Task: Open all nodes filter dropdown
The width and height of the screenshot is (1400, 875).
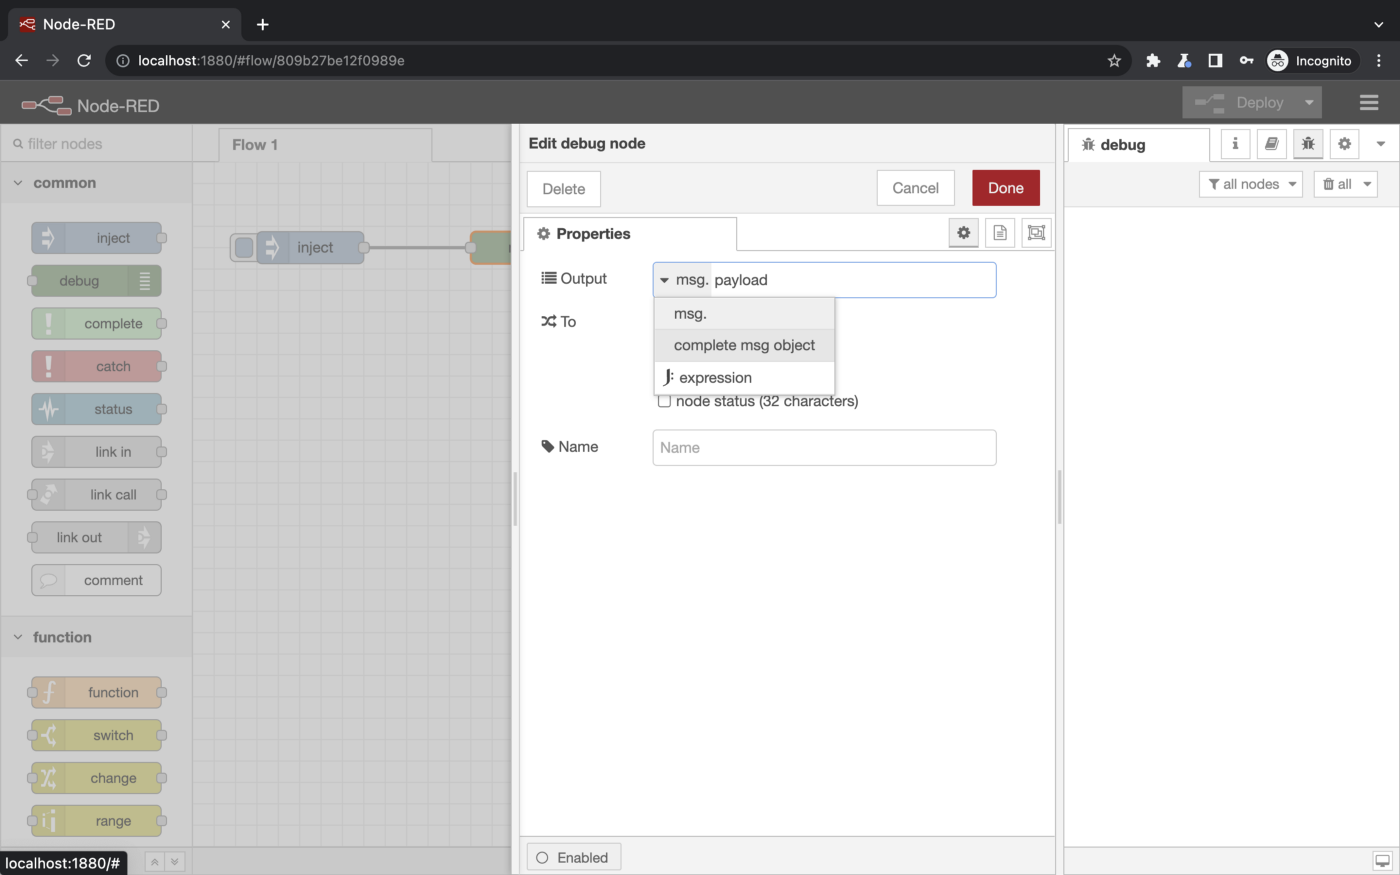Action: tap(1250, 184)
